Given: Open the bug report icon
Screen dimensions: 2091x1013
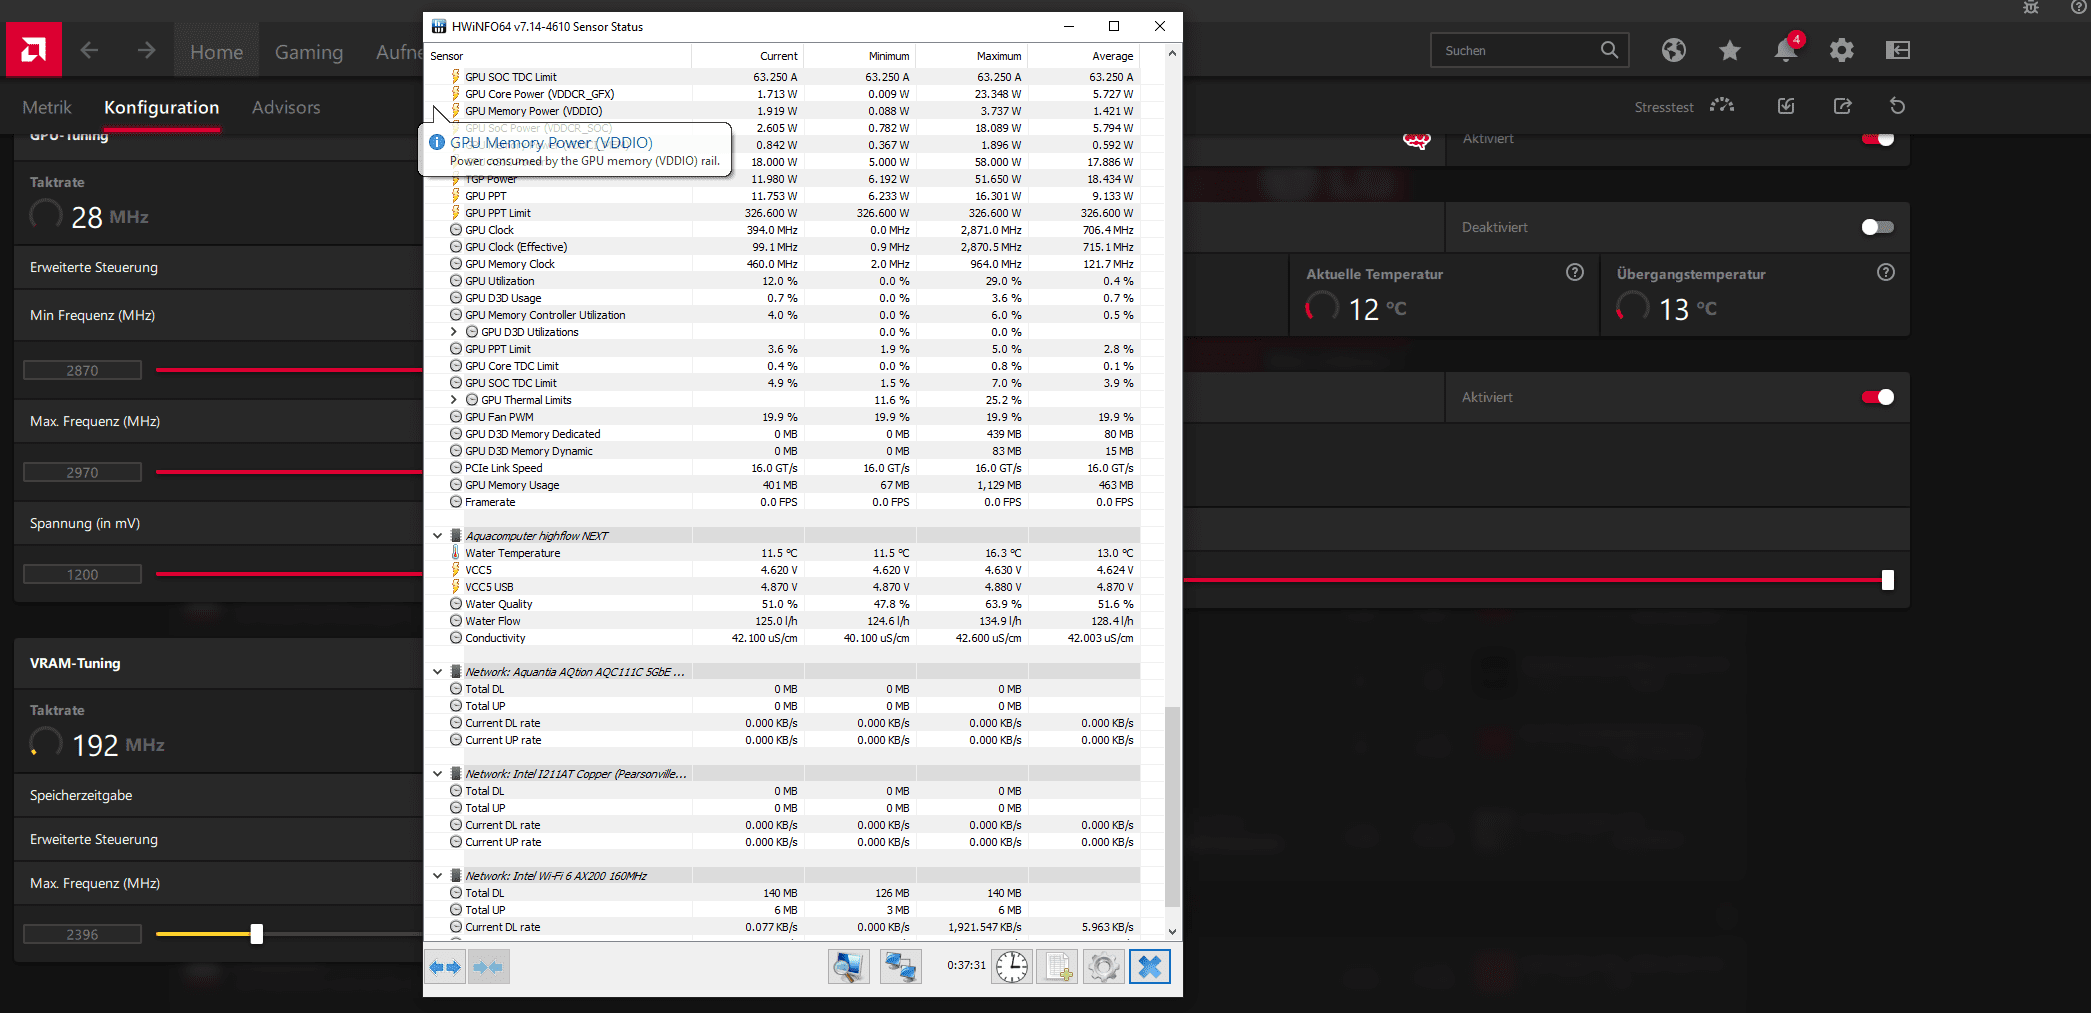Looking at the screenshot, I should (x=2030, y=7).
